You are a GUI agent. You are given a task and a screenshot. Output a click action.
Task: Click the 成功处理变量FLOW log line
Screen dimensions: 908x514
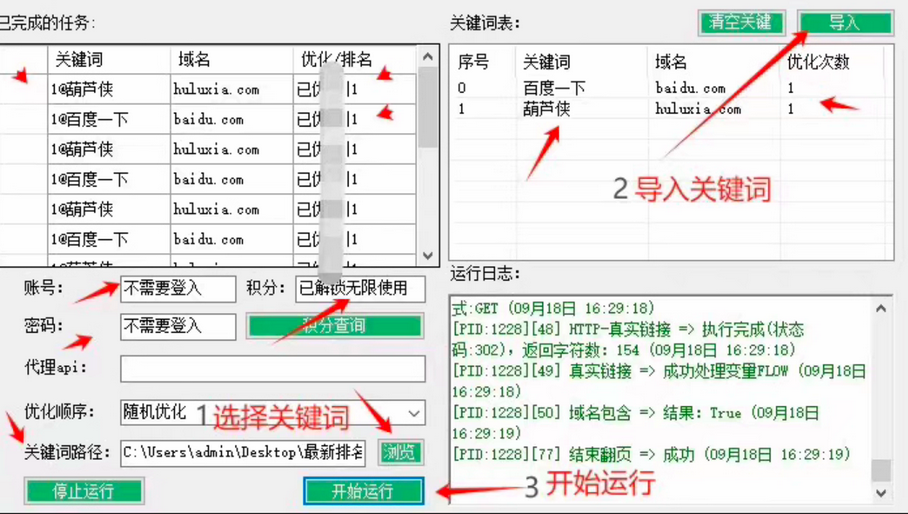pyautogui.click(x=659, y=381)
